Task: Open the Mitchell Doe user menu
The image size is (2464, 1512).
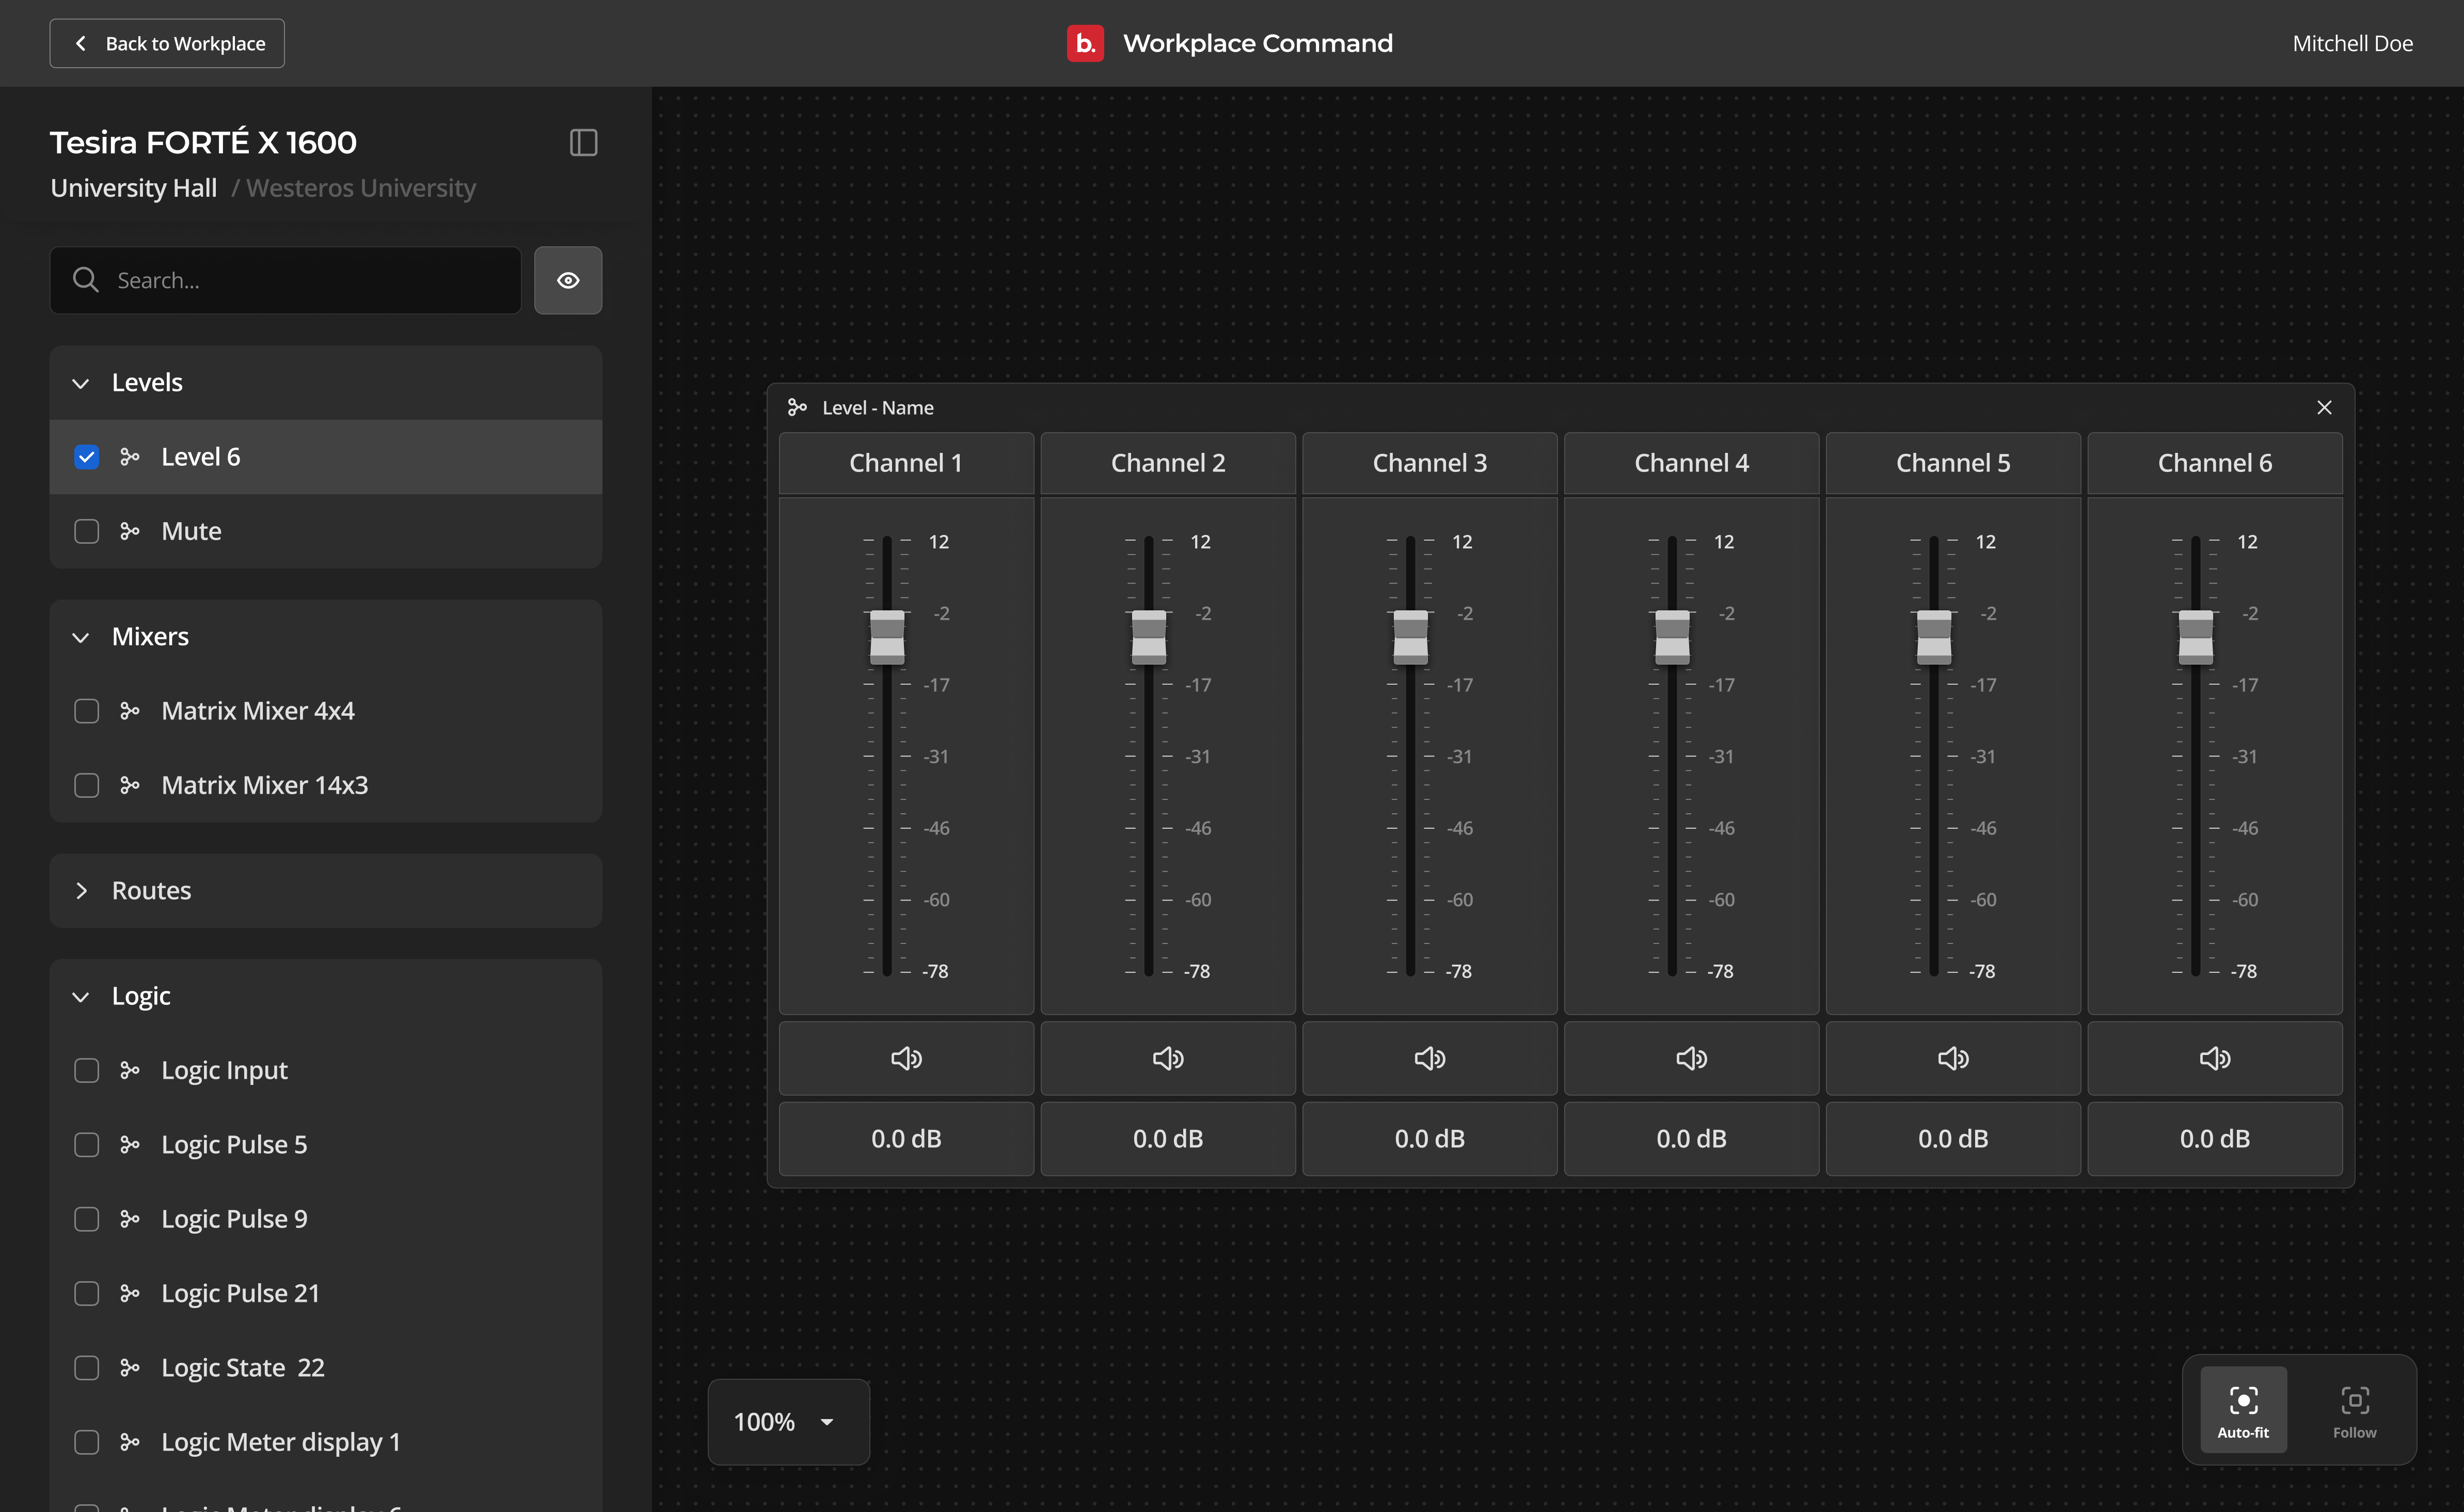Action: pyautogui.click(x=2352, y=43)
